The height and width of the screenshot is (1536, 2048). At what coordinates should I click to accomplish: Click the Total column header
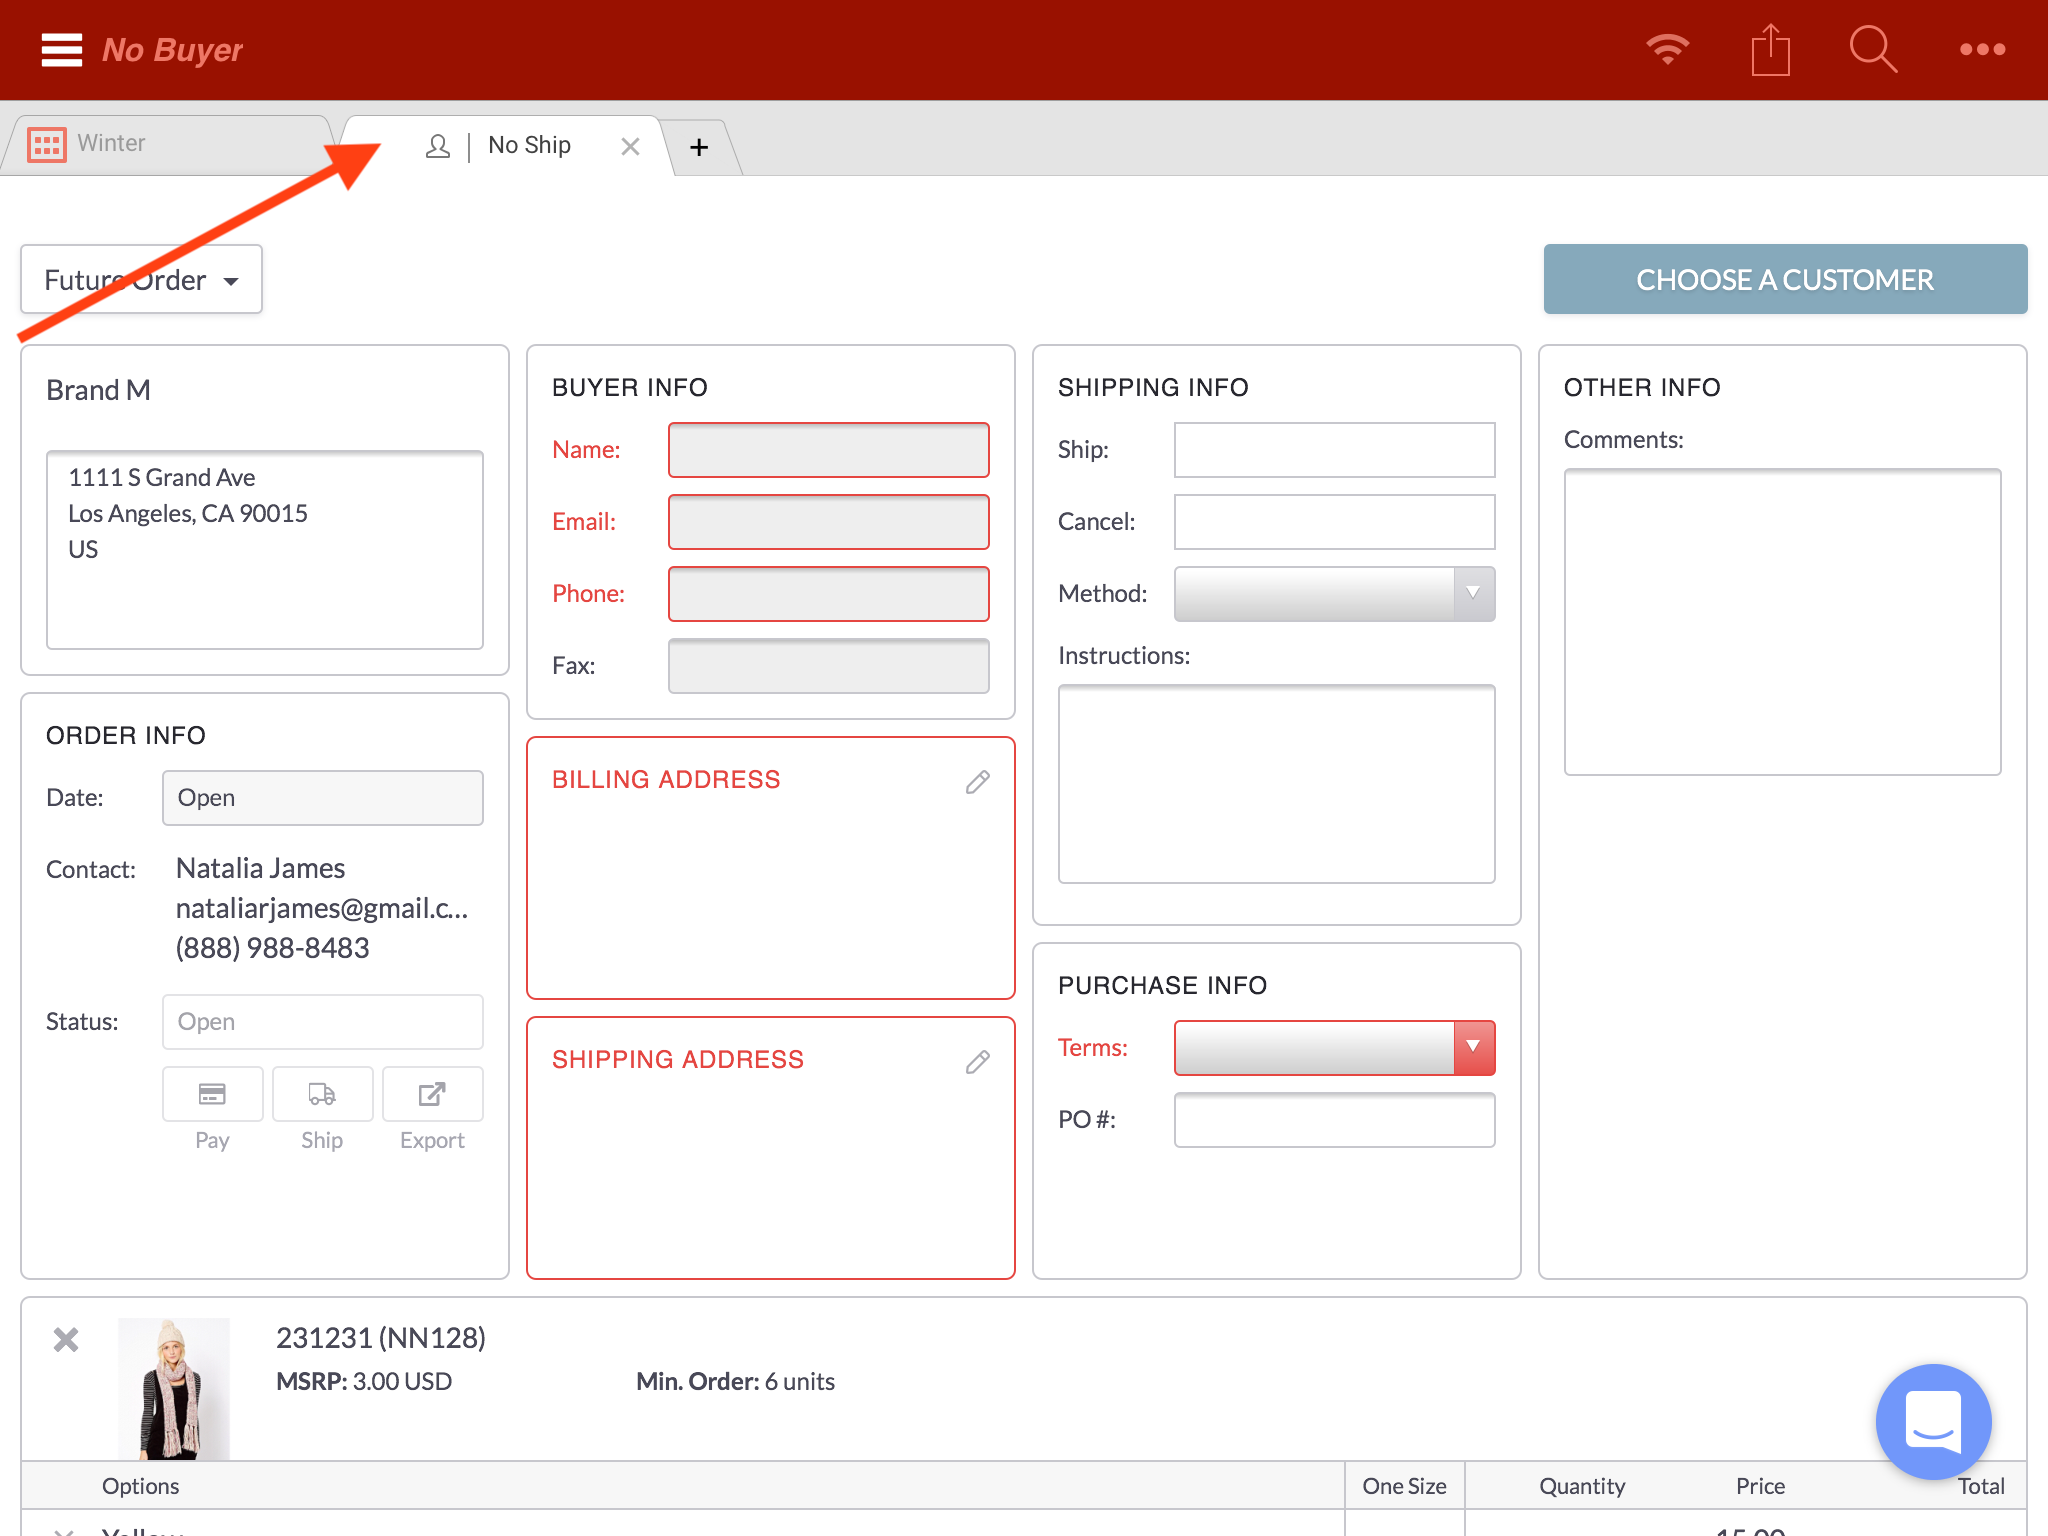click(1981, 1486)
